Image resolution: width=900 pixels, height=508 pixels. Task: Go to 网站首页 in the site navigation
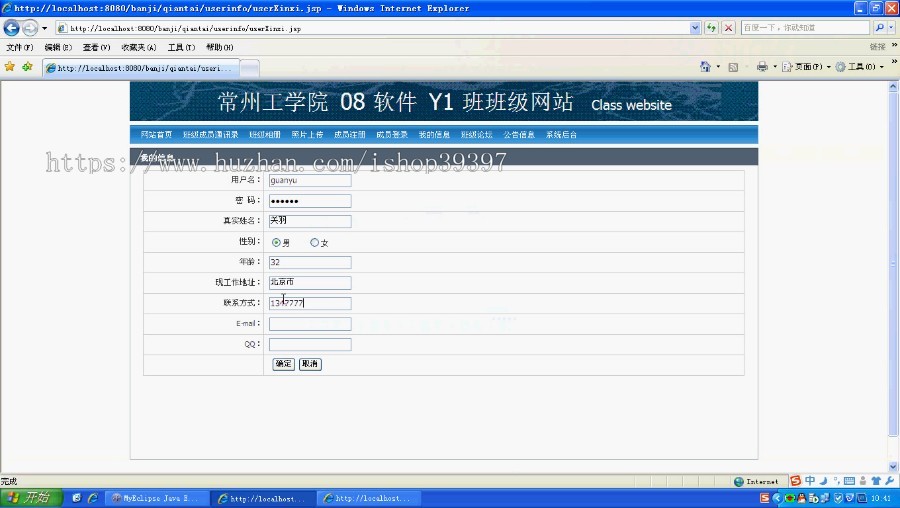pos(156,134)
